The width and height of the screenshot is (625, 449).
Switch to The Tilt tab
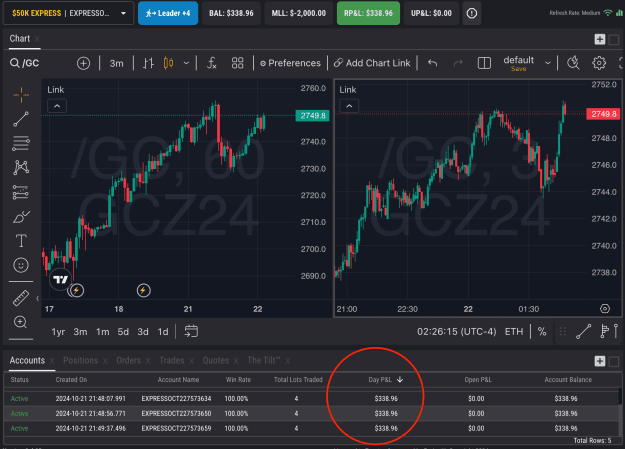(263, 360)
